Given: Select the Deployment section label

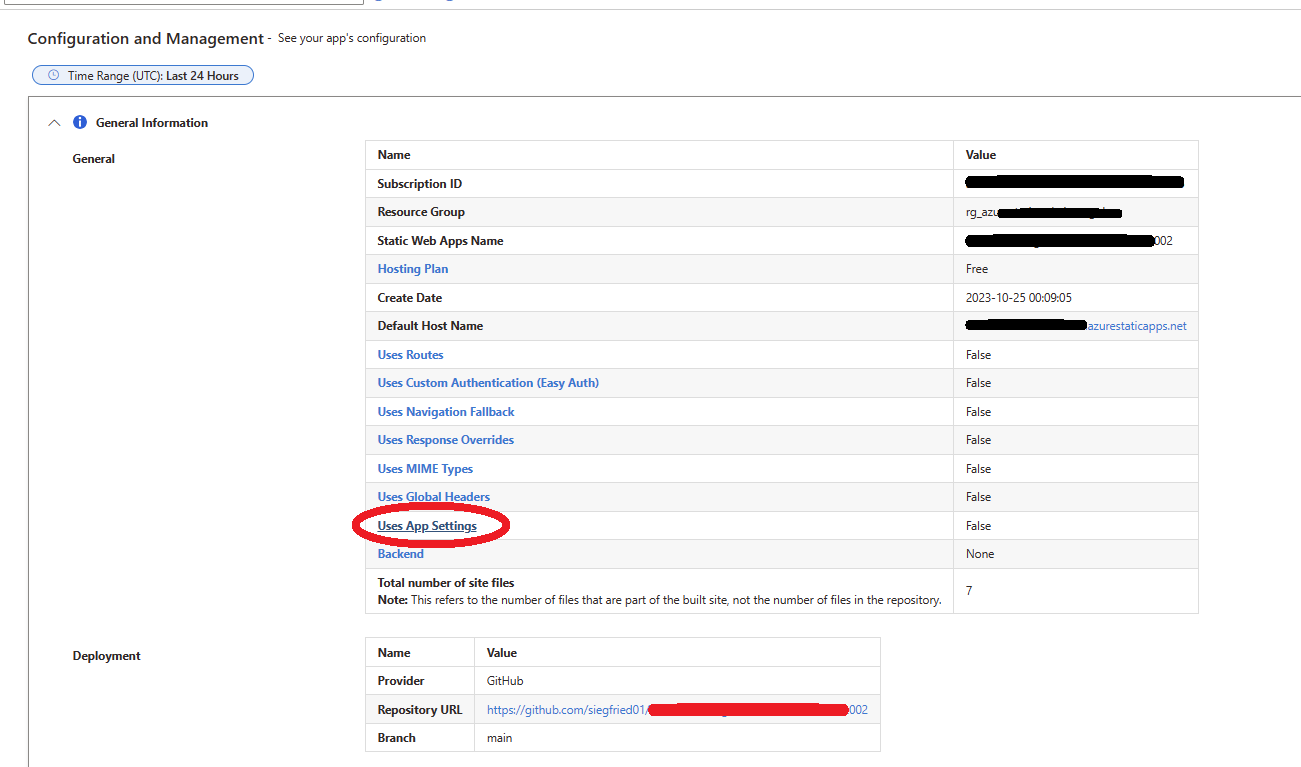Looking at the screenshot, I should click(x=106, y=656).
